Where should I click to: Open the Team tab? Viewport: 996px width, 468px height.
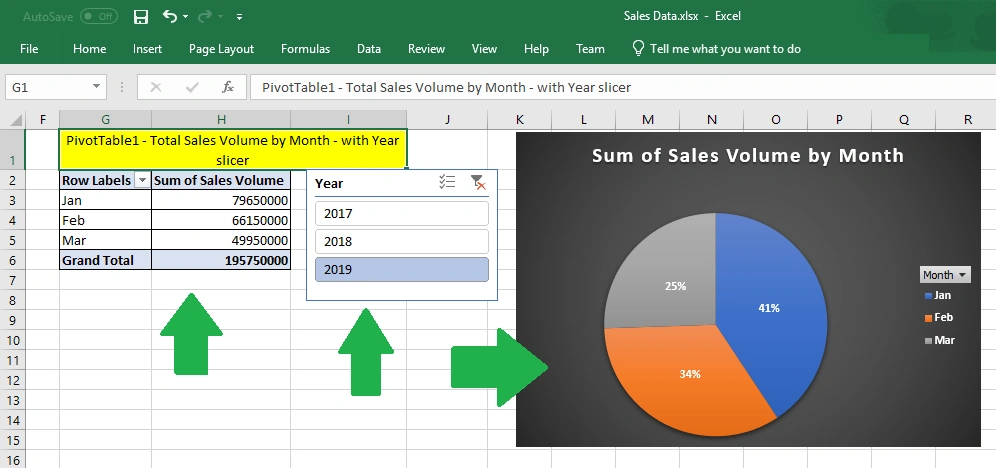point(590,49)
